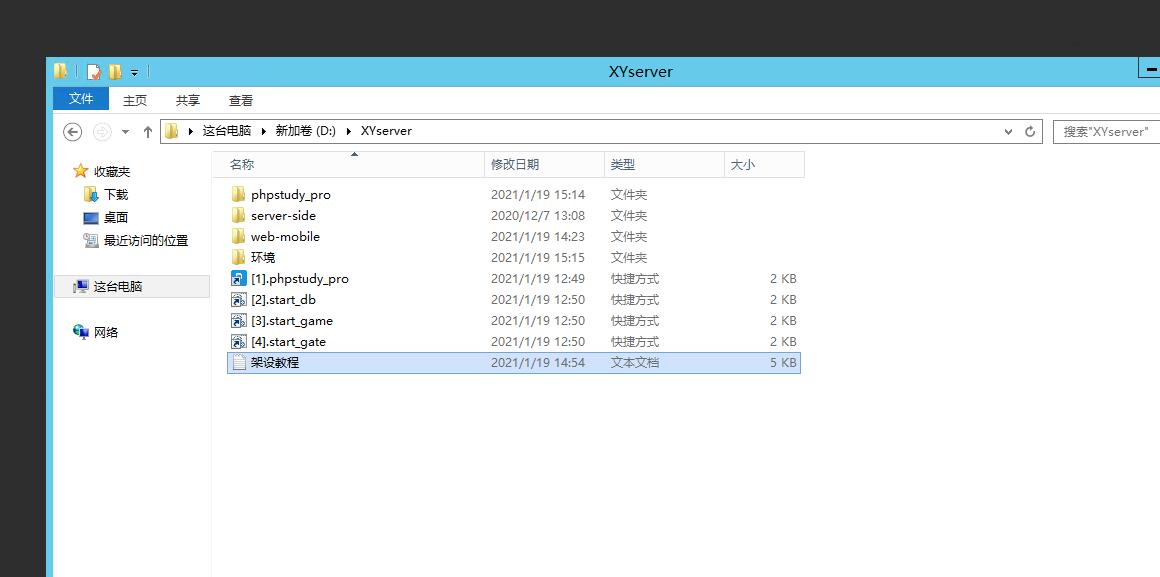Click New Folder icon in title bar

(x=115, y=72)
